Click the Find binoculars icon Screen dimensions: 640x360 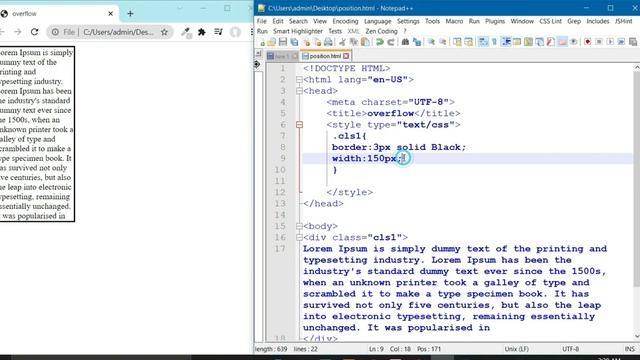(x=405, y=42)
